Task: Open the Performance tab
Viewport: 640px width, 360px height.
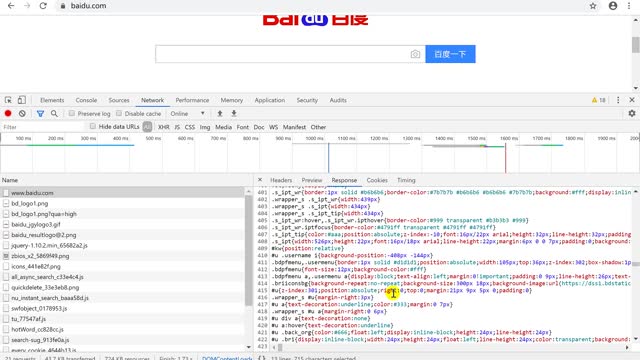Action: [x=192, y=100]
